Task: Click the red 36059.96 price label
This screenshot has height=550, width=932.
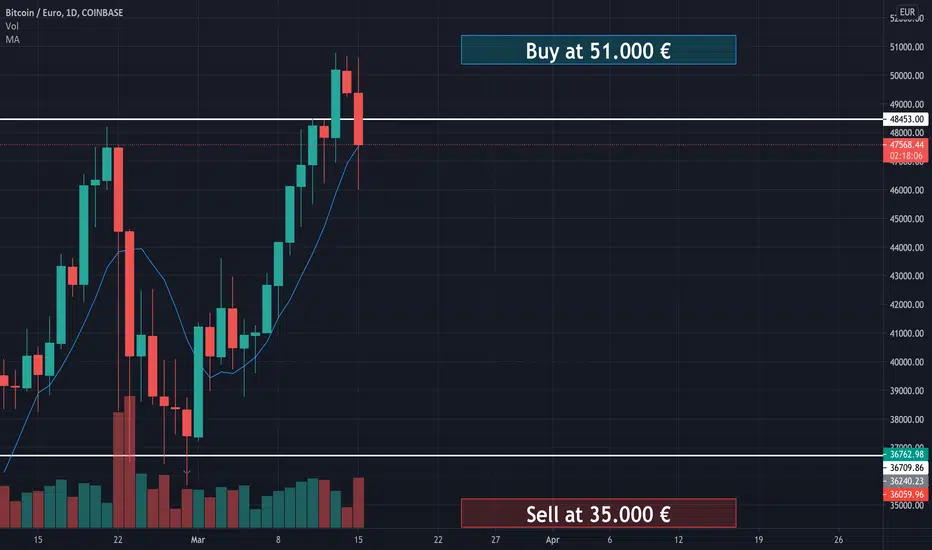Action: click(x=906, y=494)
